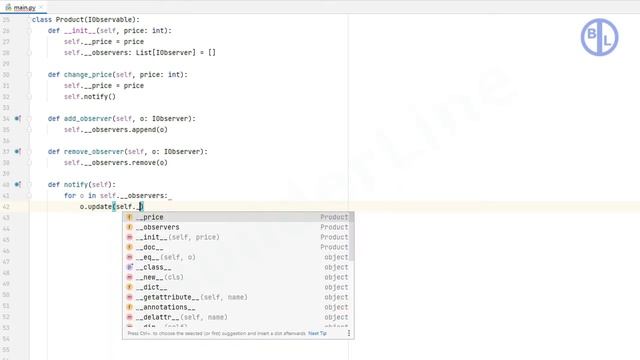Click 'def add_observer' method name
640x360 pixels.
coord(88,119)
